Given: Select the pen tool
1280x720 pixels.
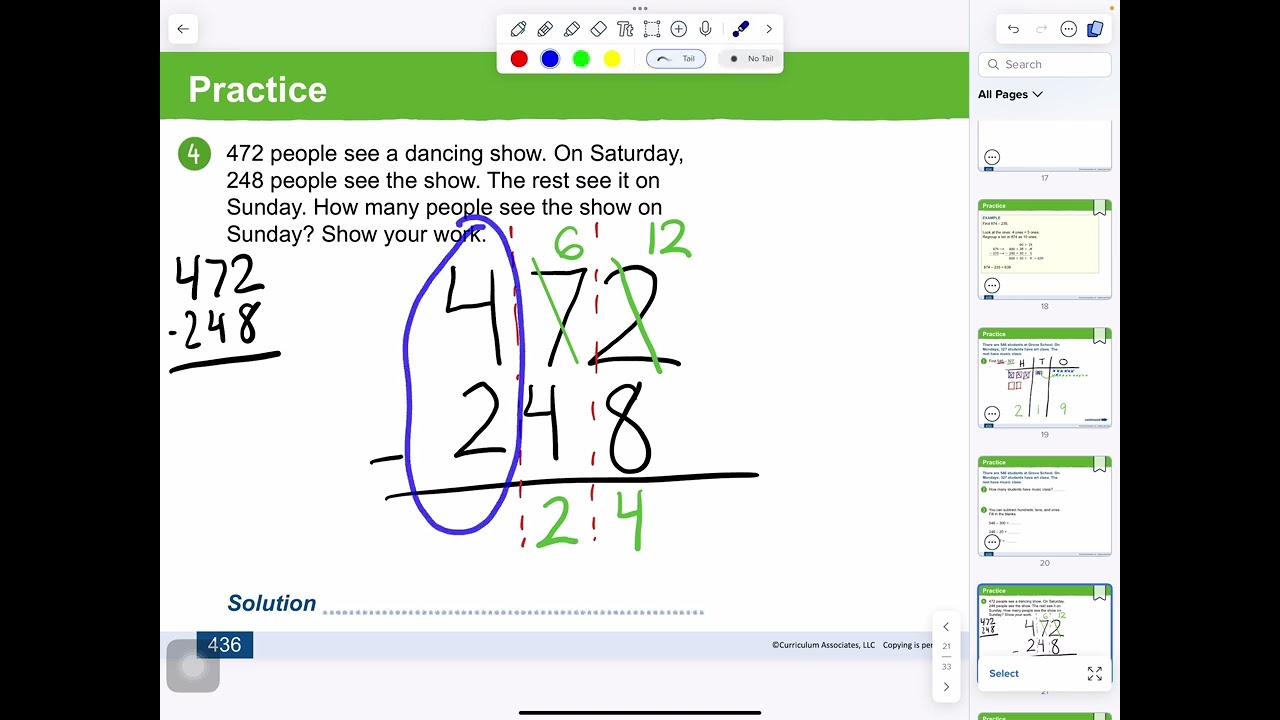Looking at the screenshot, I should point(518,29).
